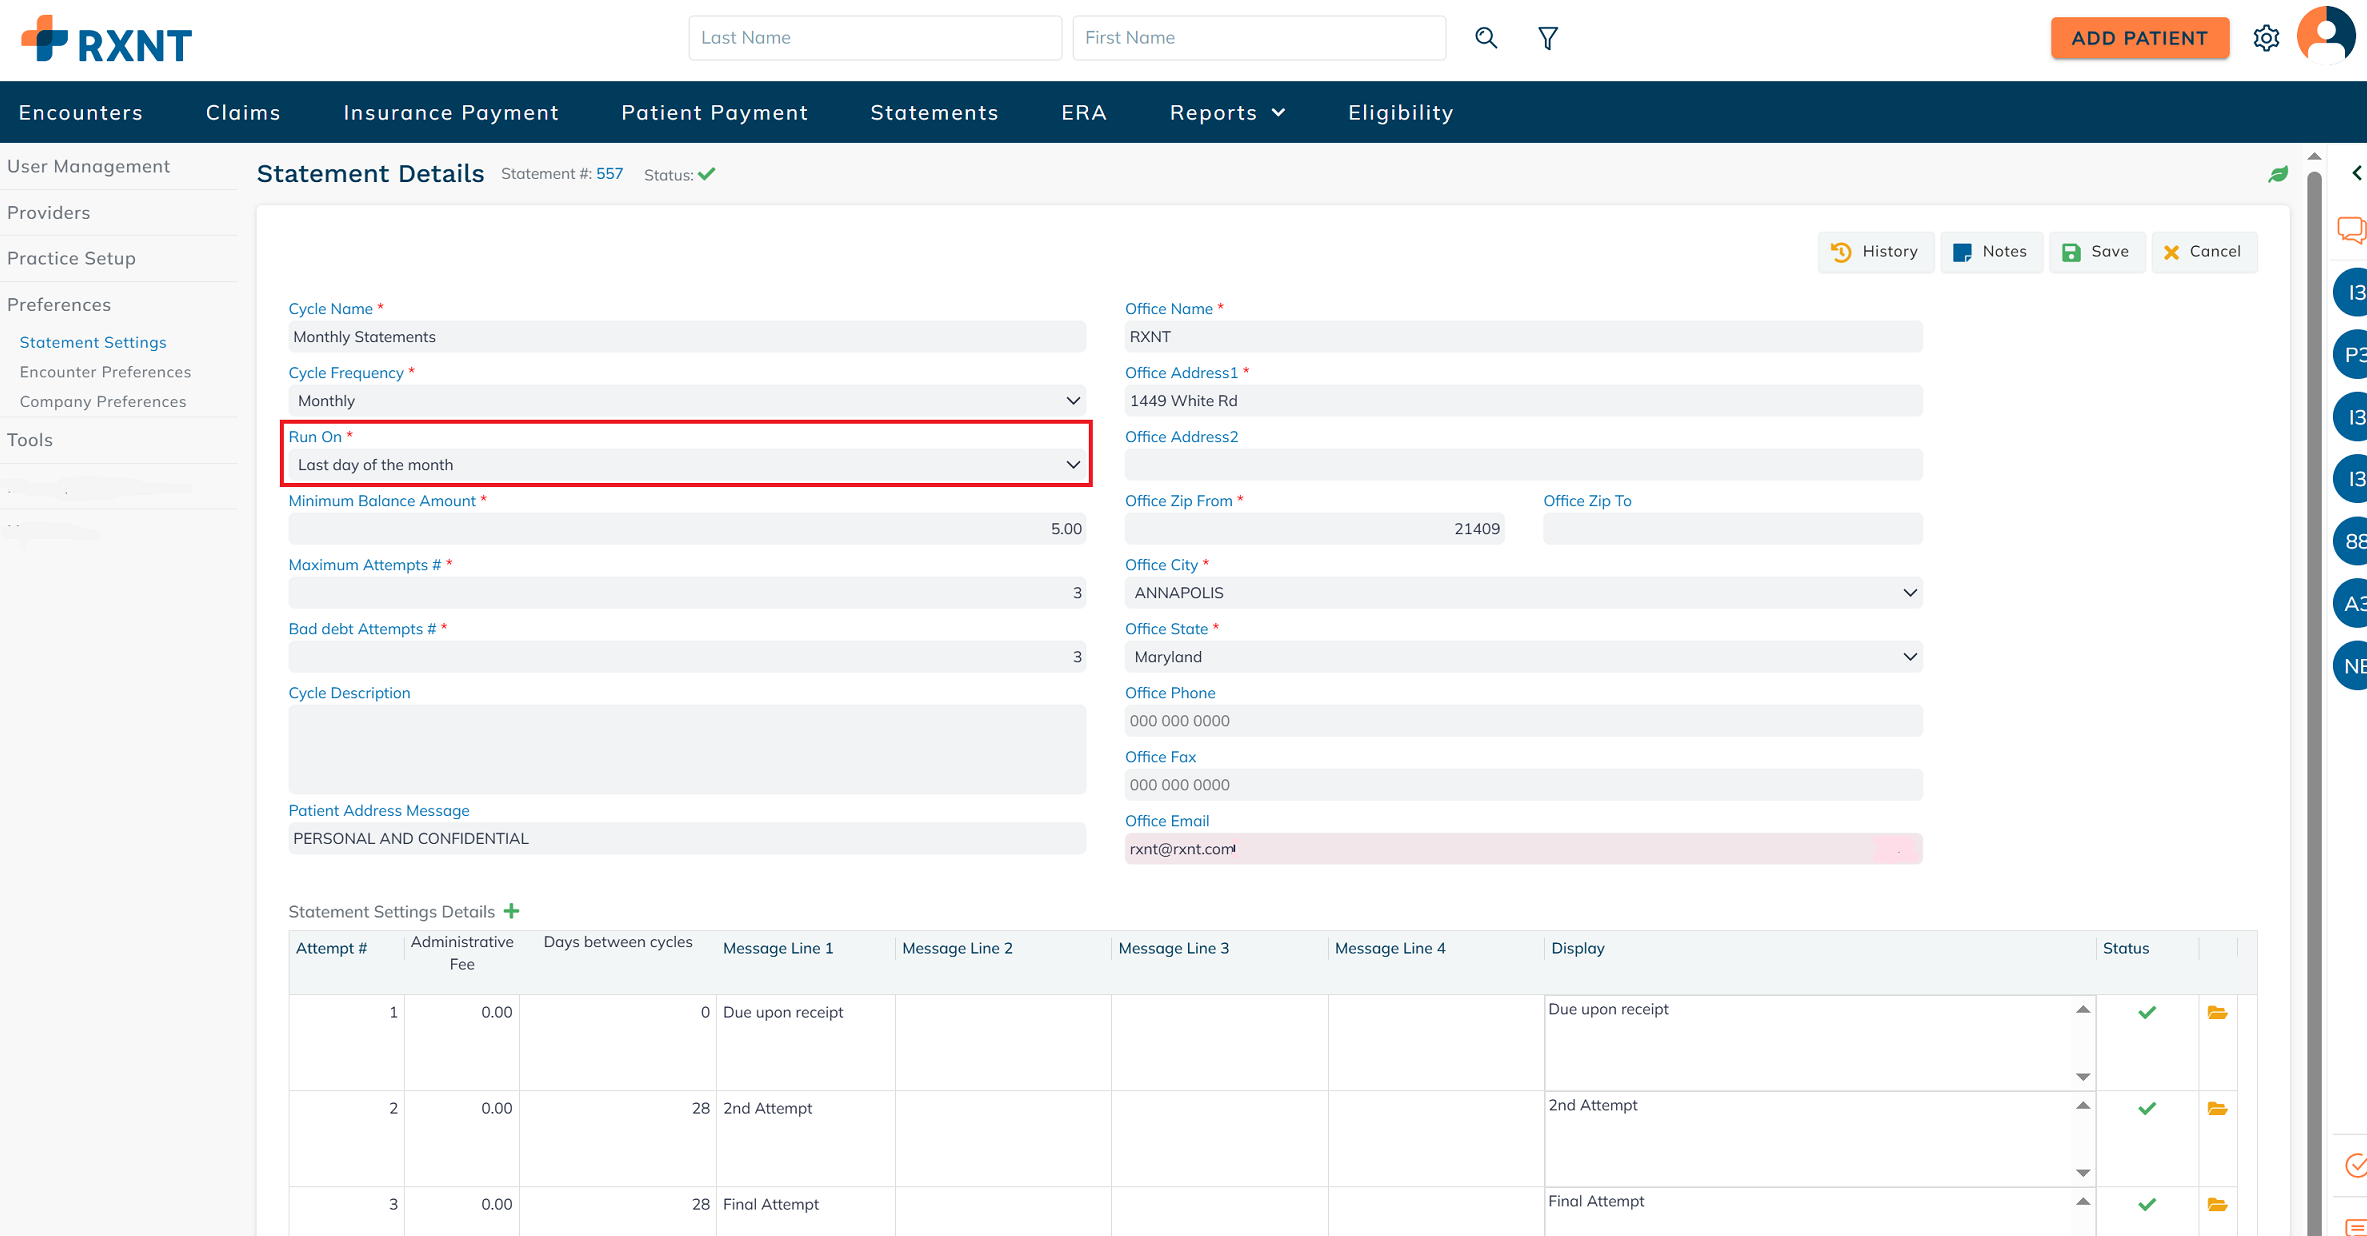Open the chat bubble sidebar icon
The height and width of the screenshot is (1236, 2367).
(2351, 230)
